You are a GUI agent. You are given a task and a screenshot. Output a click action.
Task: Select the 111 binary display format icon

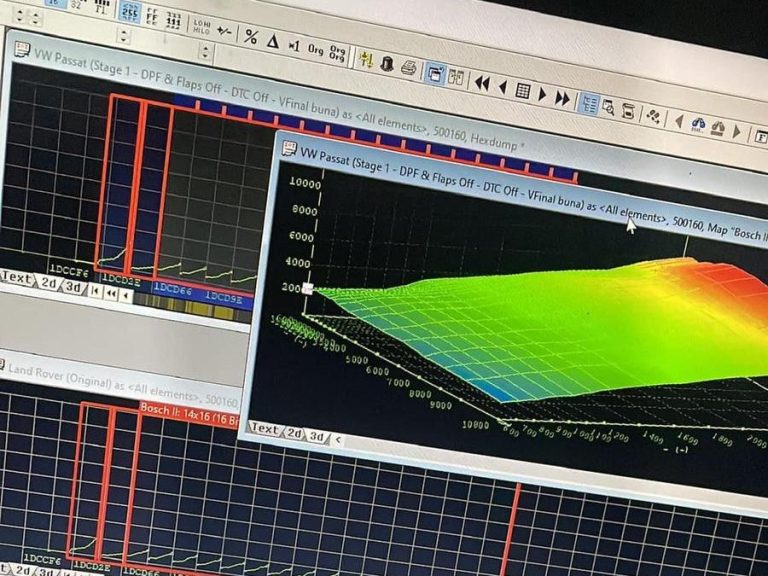click(173, 21)
